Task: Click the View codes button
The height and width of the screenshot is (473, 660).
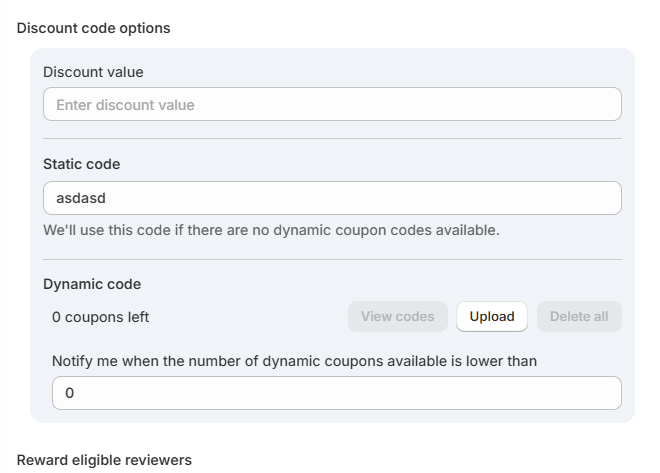Action: click(x=397, y=317)
